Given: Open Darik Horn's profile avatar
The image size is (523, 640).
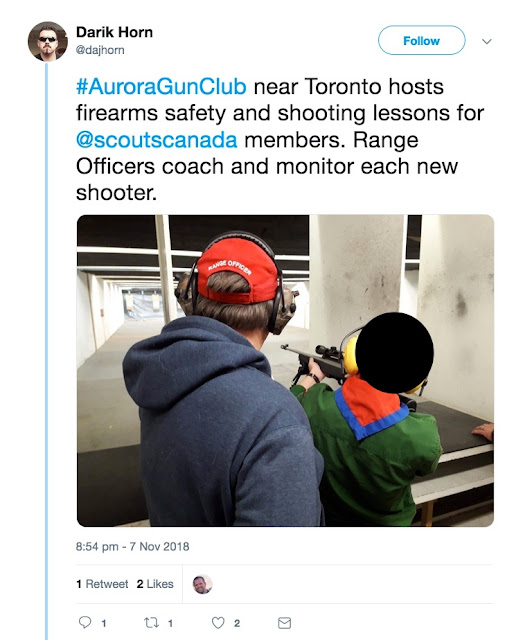Looking at the screenshot, I should [47, 41].
